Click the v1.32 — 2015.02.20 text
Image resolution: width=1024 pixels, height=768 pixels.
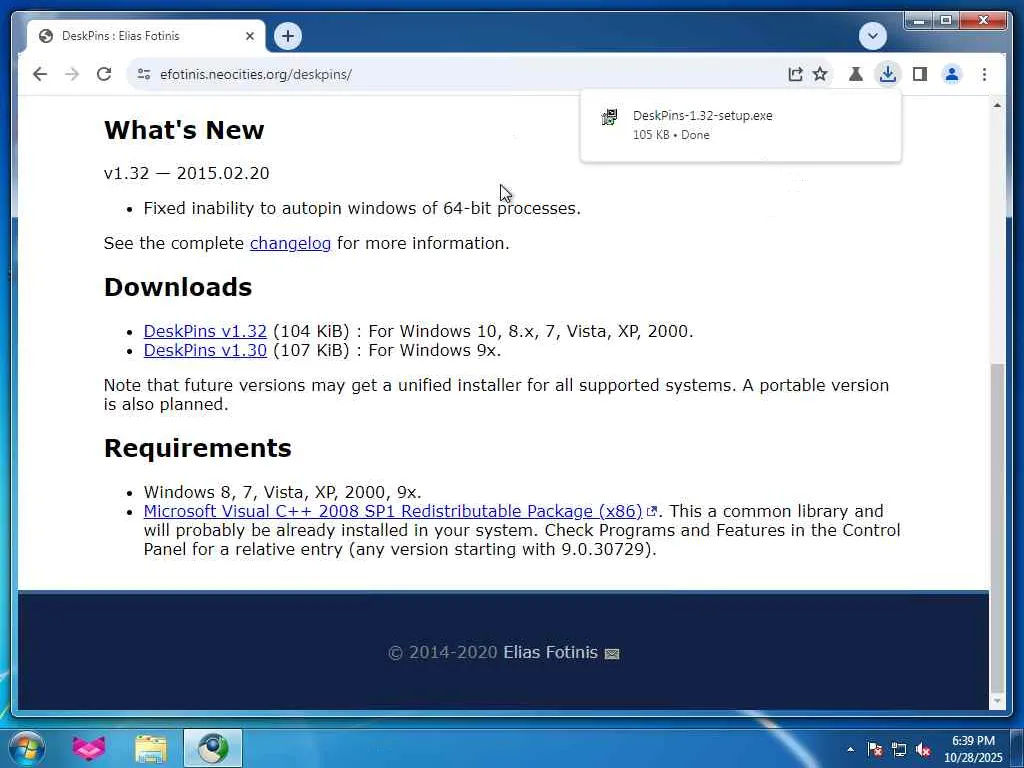coord(186,173)
